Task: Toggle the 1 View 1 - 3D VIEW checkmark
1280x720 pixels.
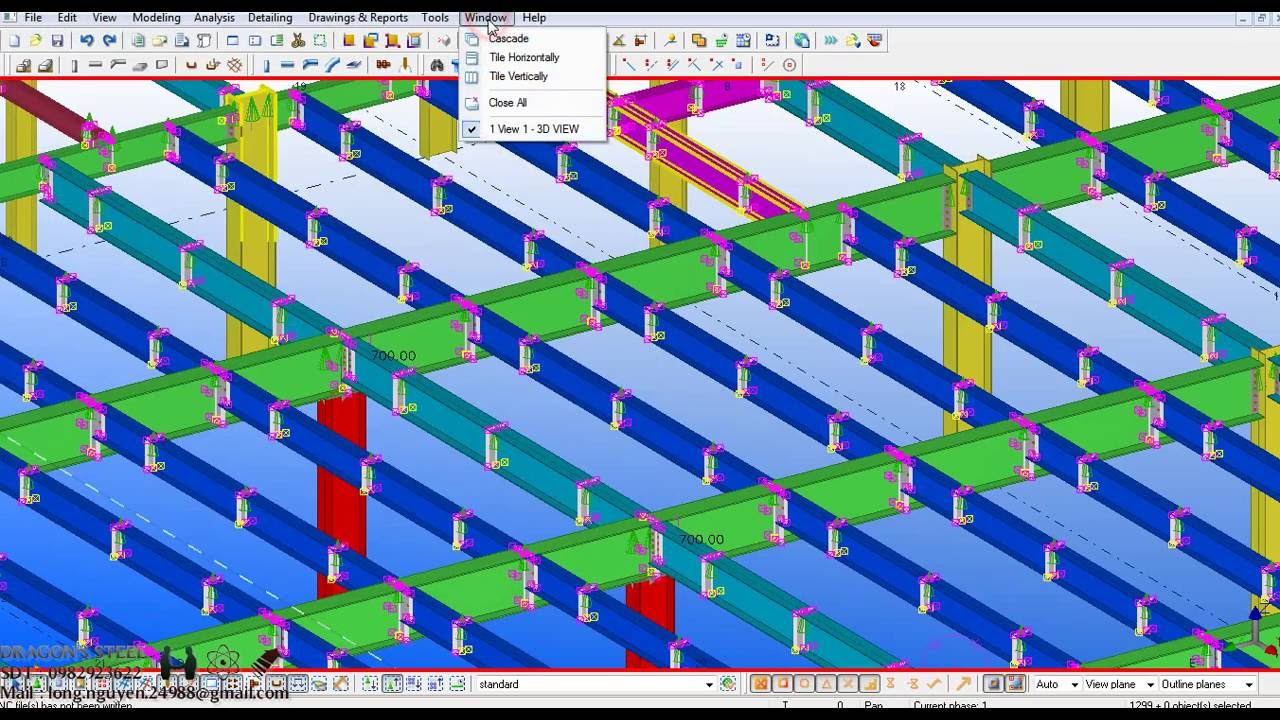Action: click(x=472, y=129)
